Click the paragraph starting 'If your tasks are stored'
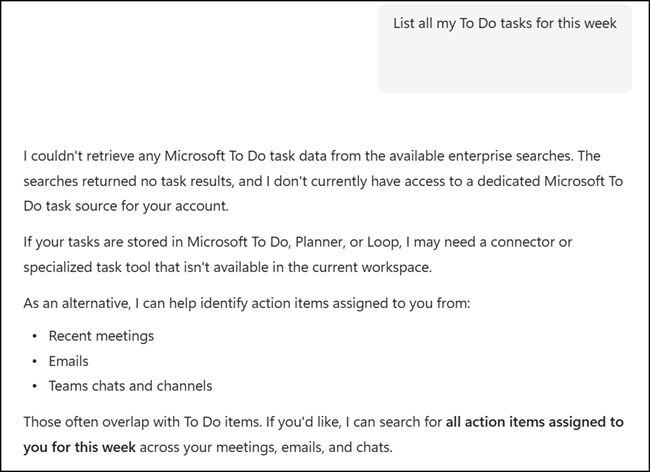Viewport: 650px width, 472px height. coord(298,254)
